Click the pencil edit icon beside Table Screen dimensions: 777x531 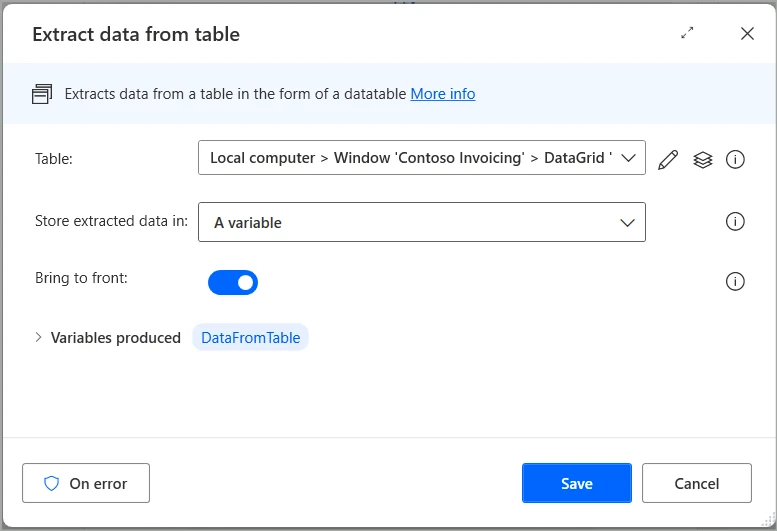click(x=668, y=159)
